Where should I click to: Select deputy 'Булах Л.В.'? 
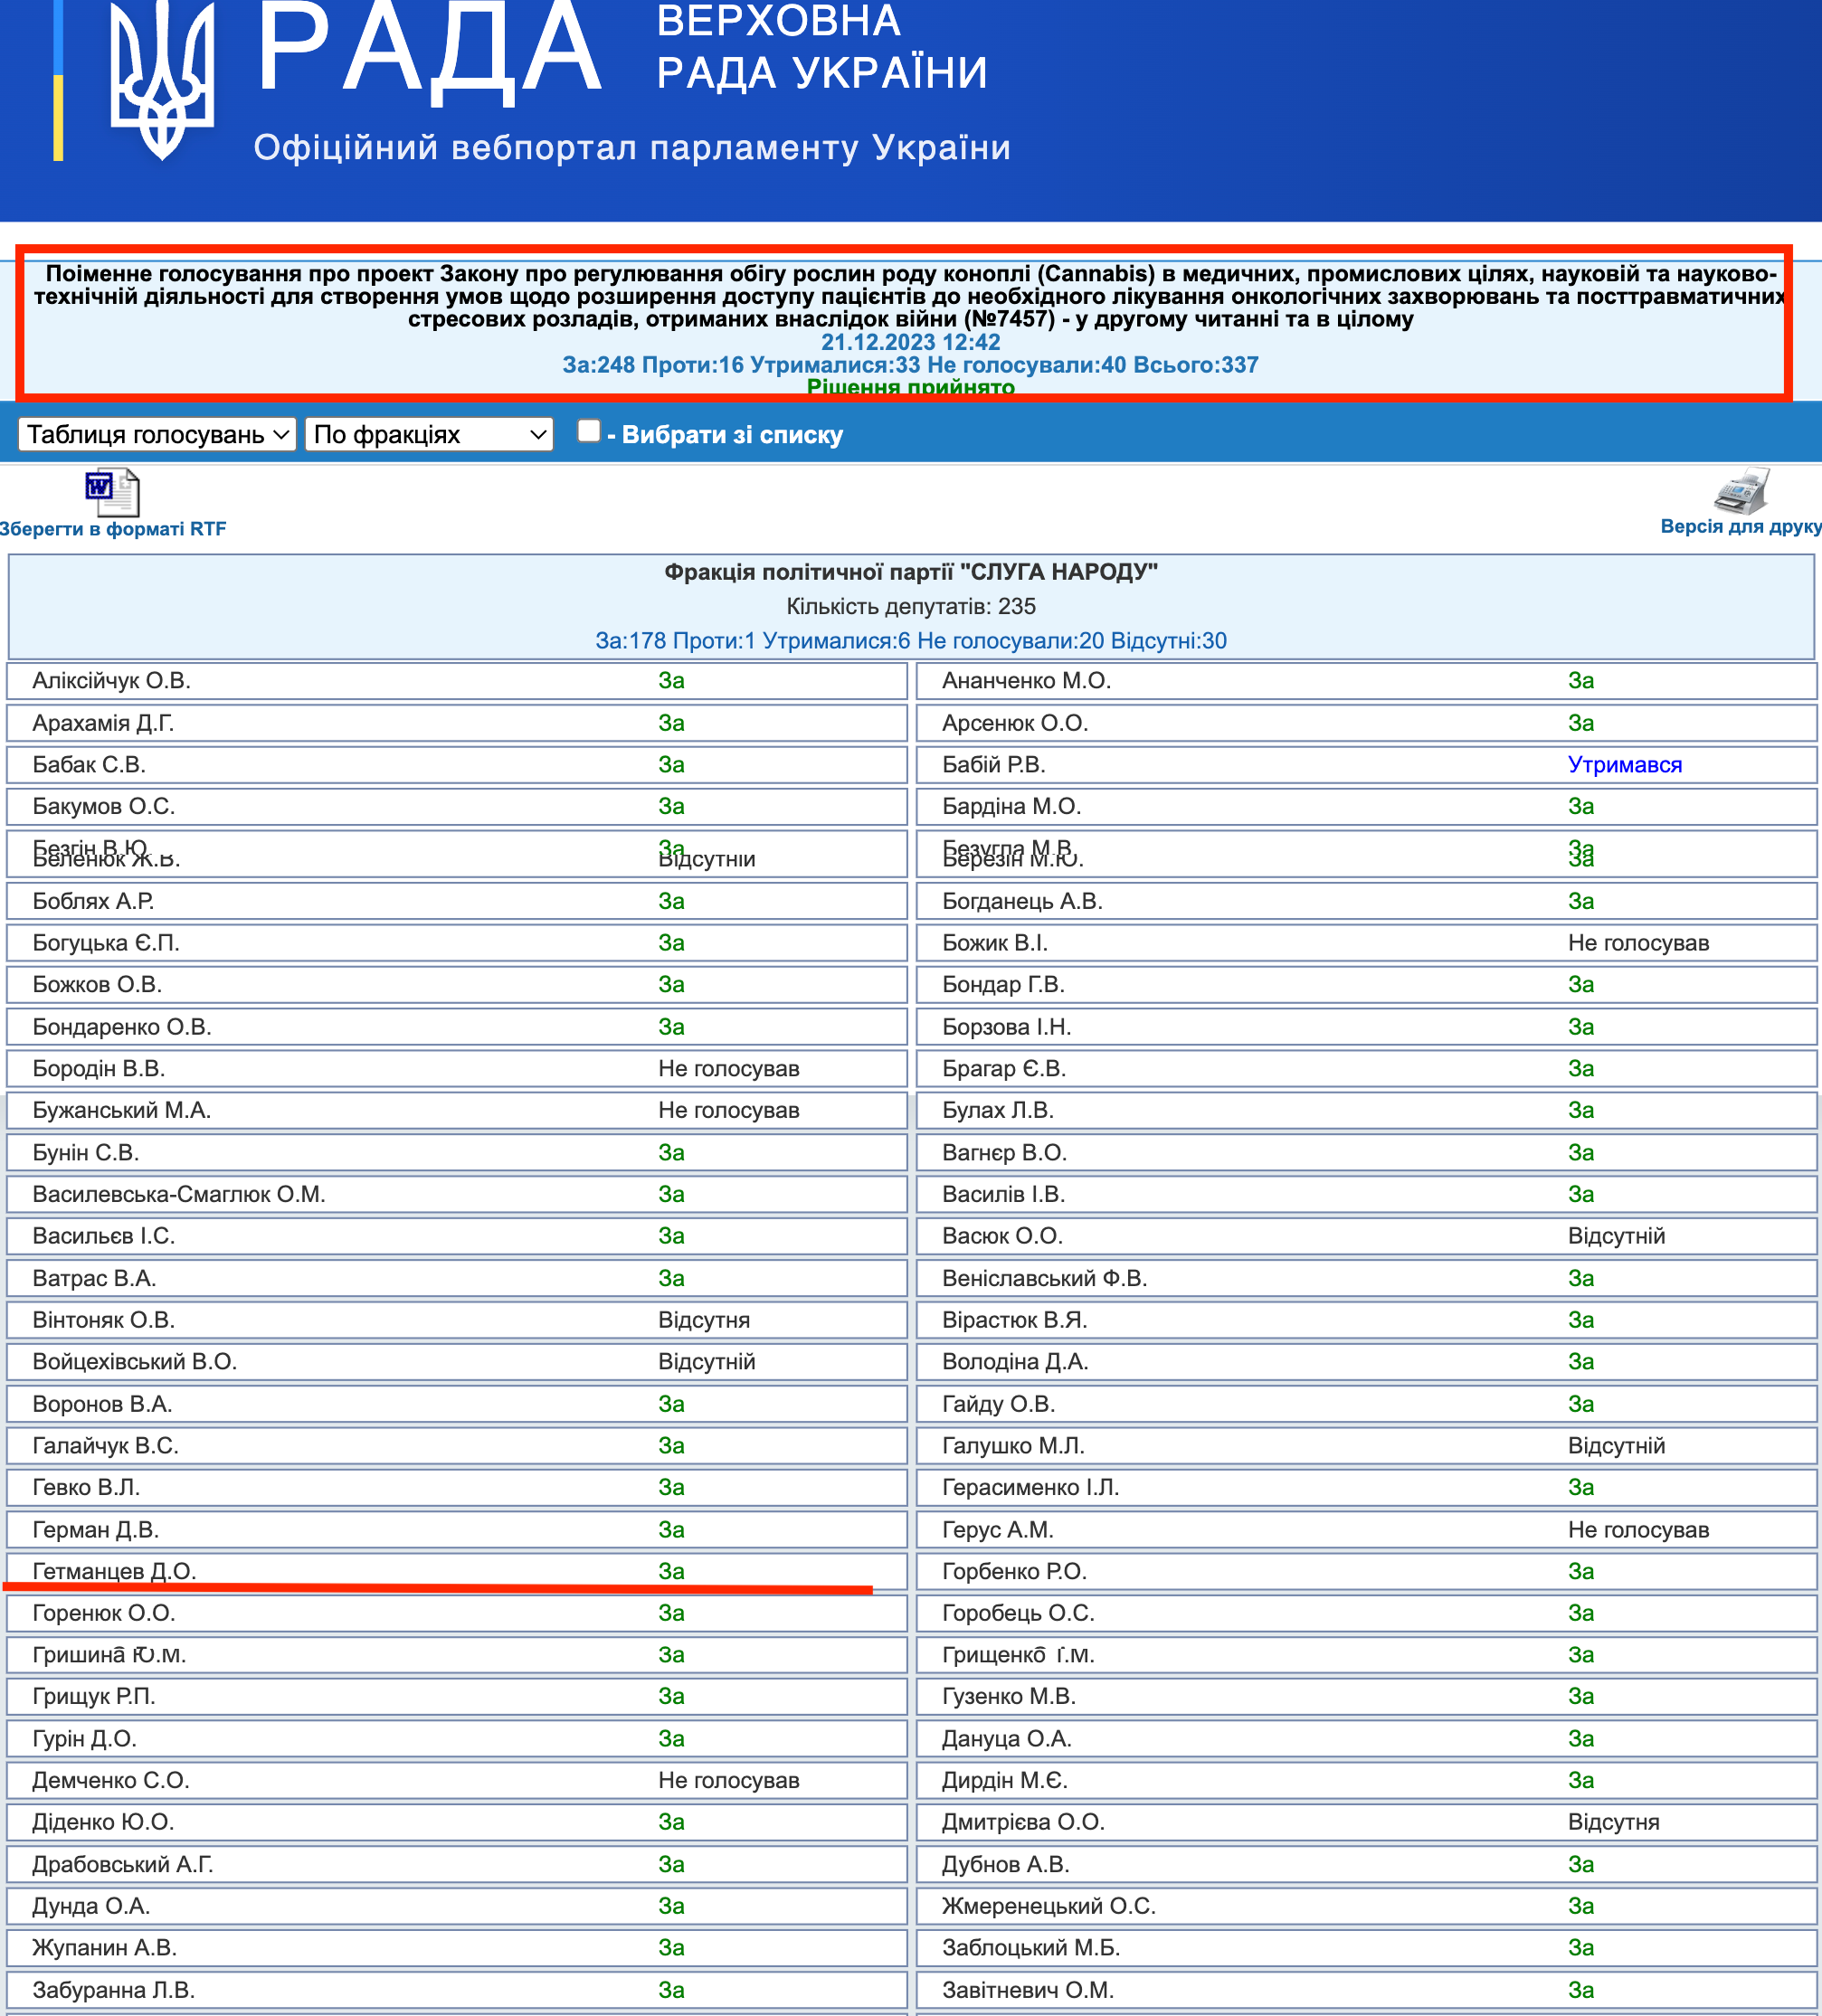tap(998, 1110)
